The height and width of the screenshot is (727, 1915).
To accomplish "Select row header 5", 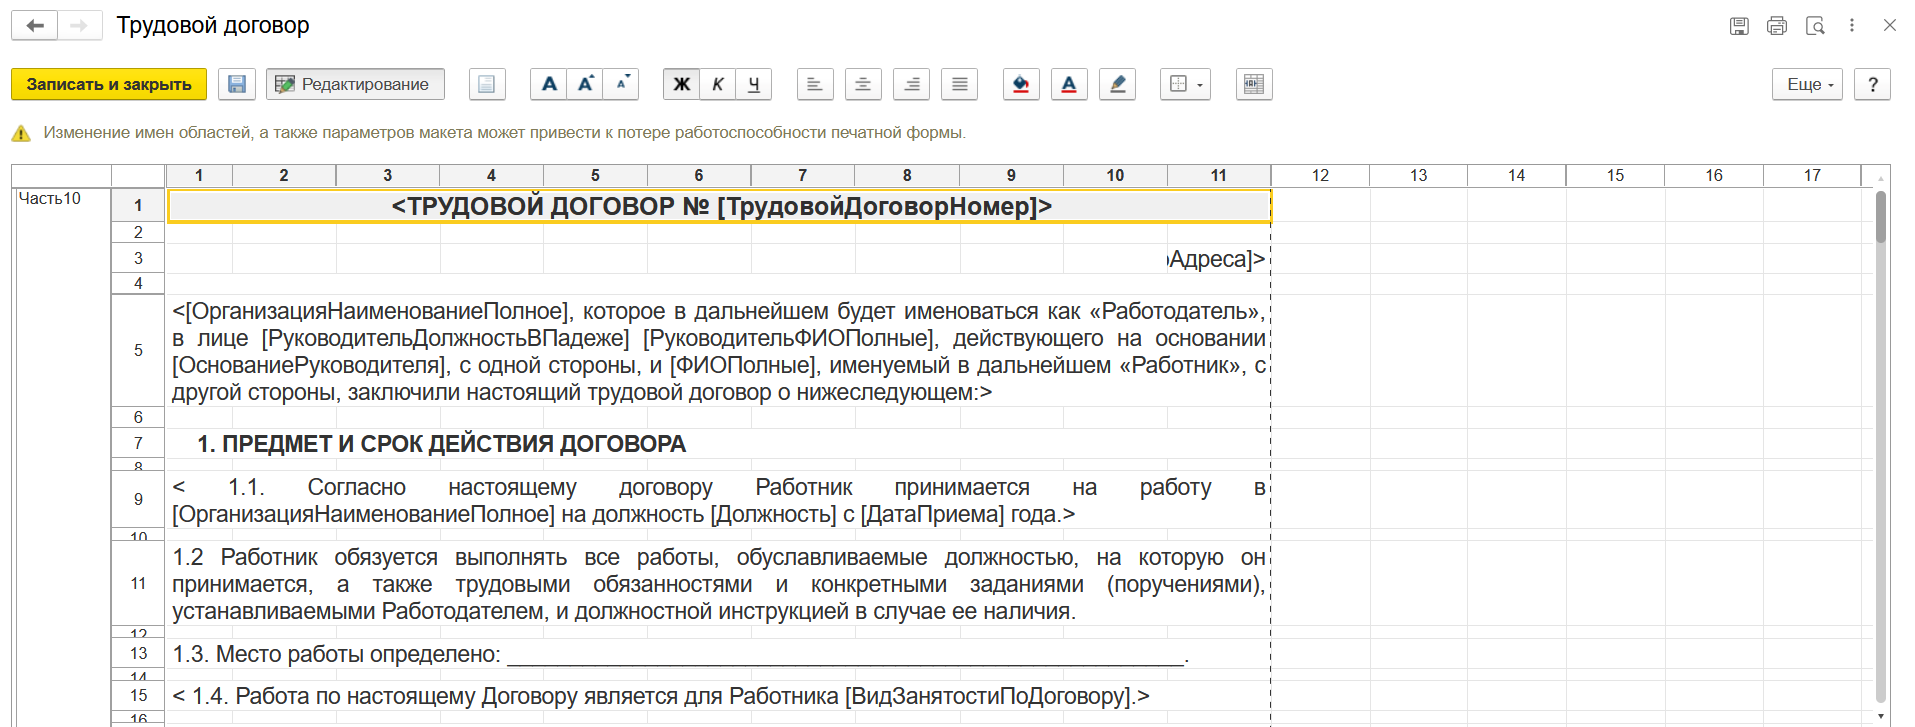I will 138,350.
